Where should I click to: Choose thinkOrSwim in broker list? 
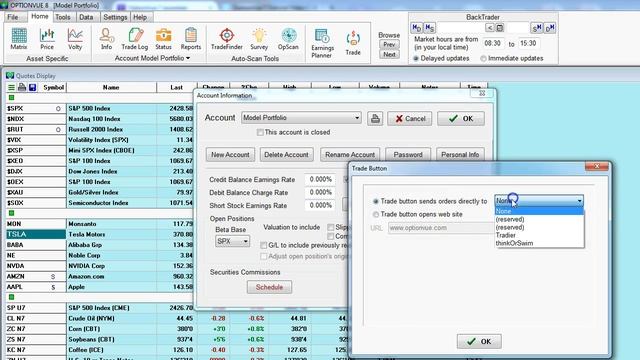[x=539, y=243]
